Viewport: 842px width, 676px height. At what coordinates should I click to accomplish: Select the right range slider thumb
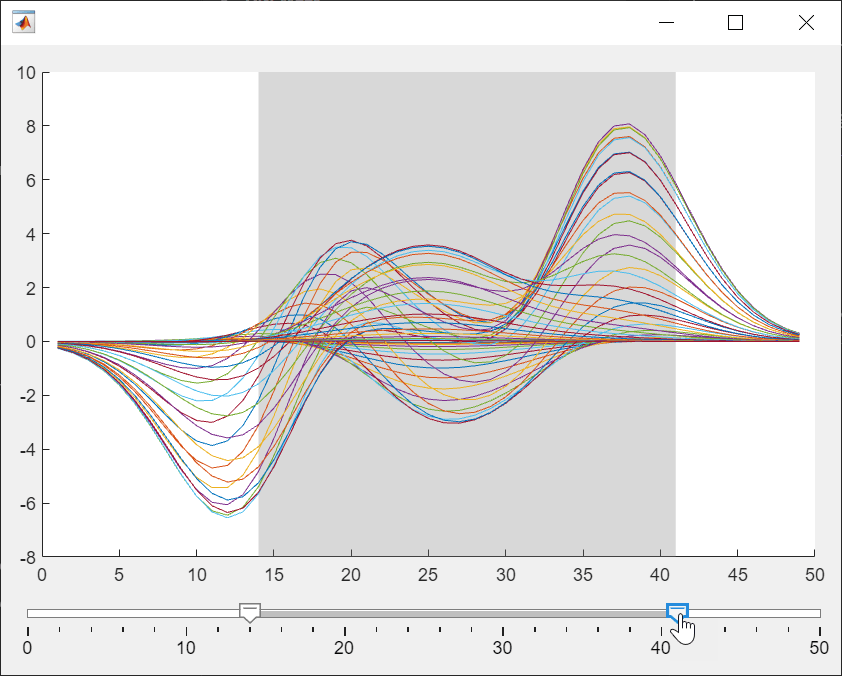click(x=677, y=613)
